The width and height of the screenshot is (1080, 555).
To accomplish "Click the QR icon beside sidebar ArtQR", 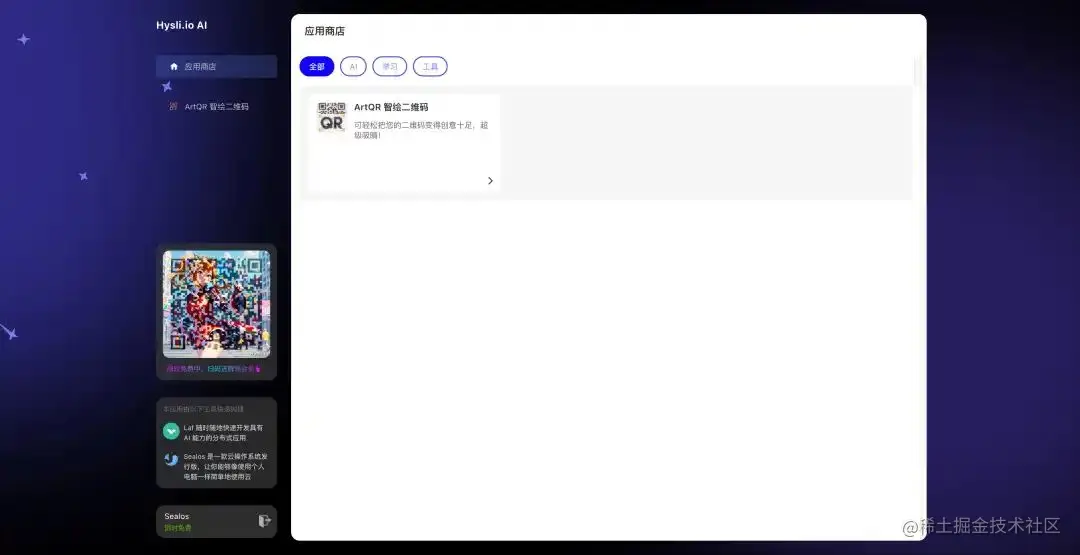I will click(x=174, y=107).
